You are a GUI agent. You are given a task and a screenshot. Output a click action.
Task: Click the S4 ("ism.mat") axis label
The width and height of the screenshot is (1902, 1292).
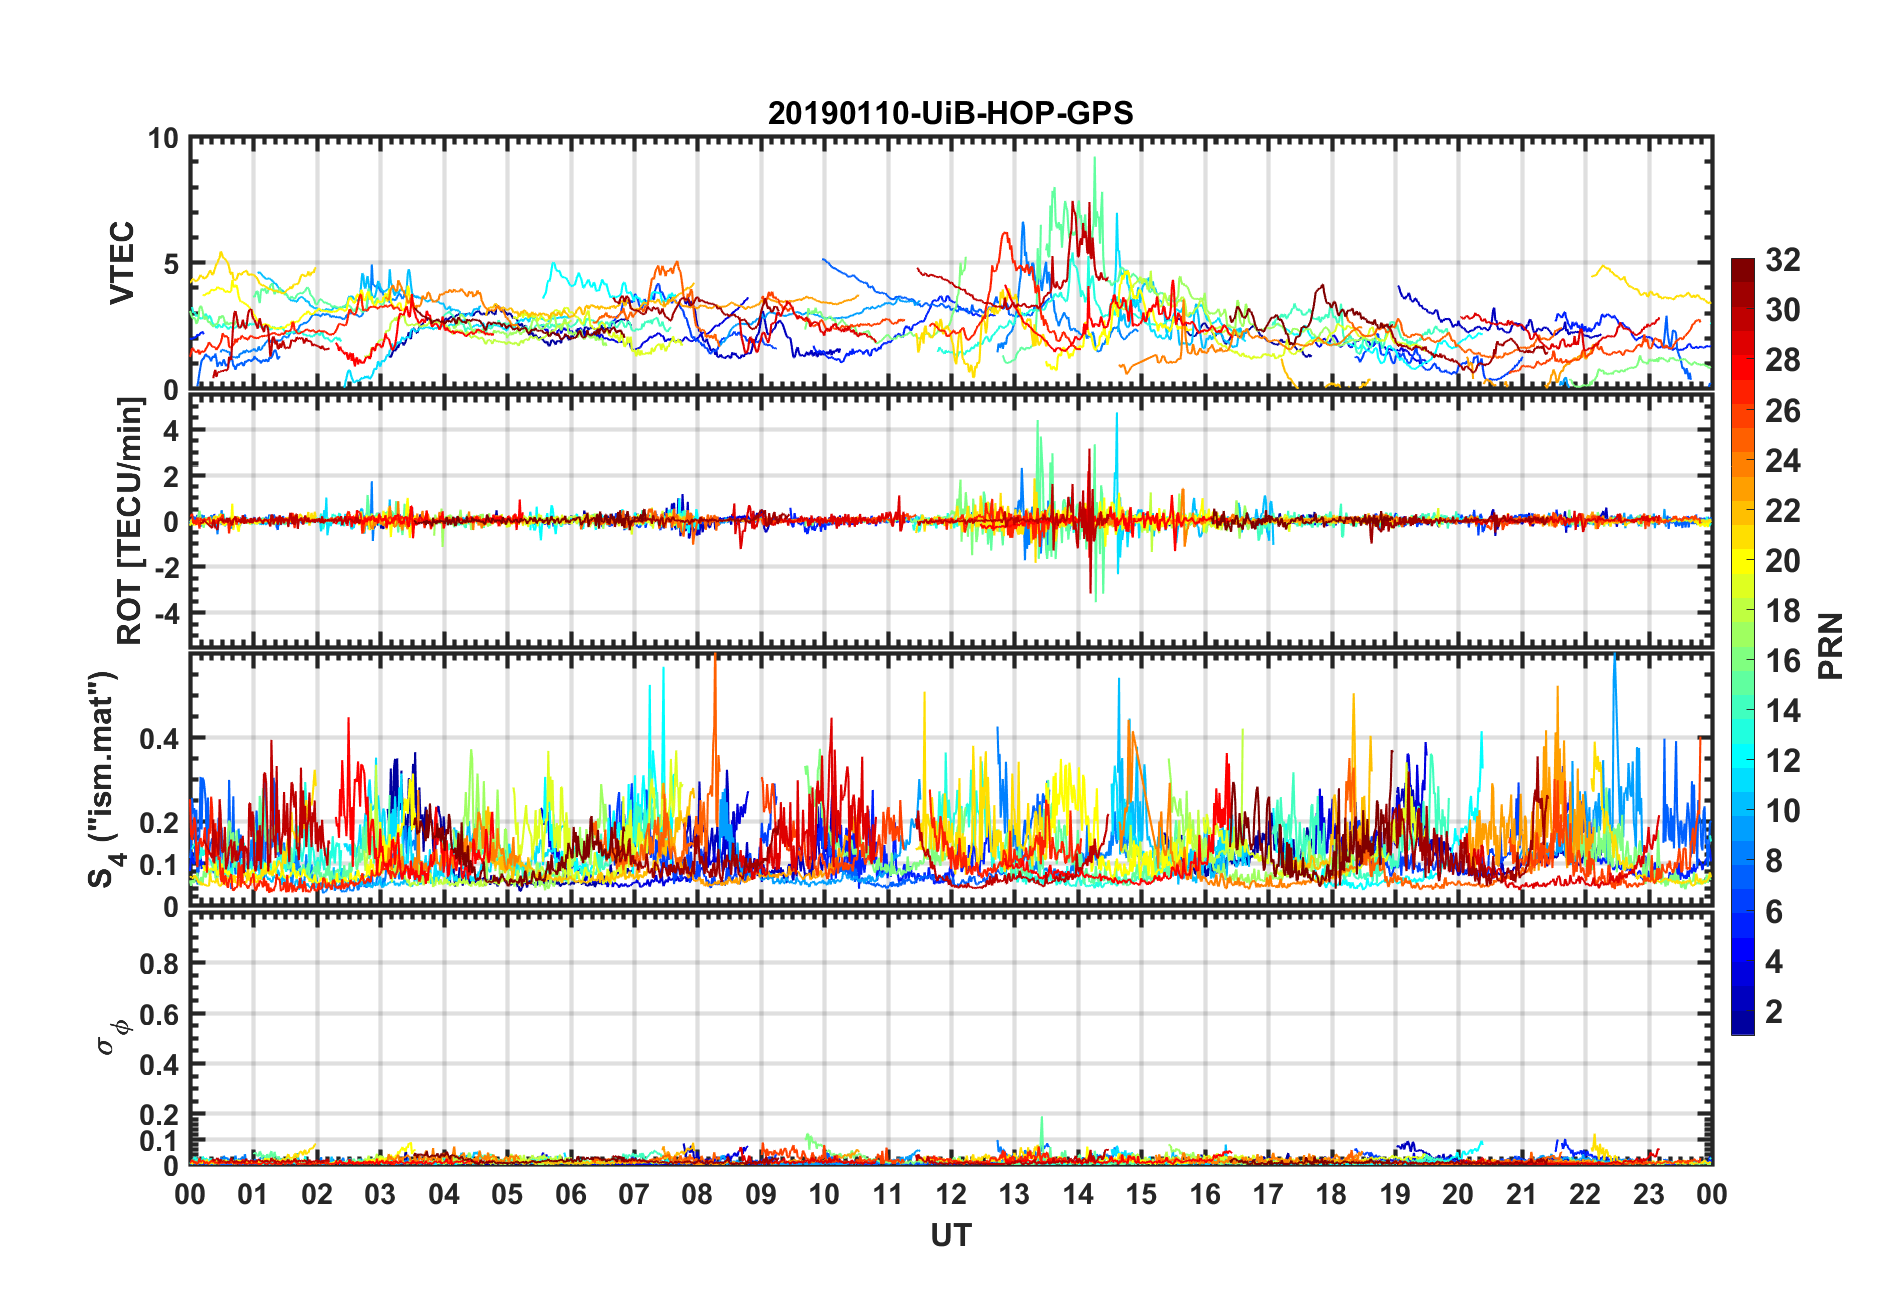pos(103,780)
